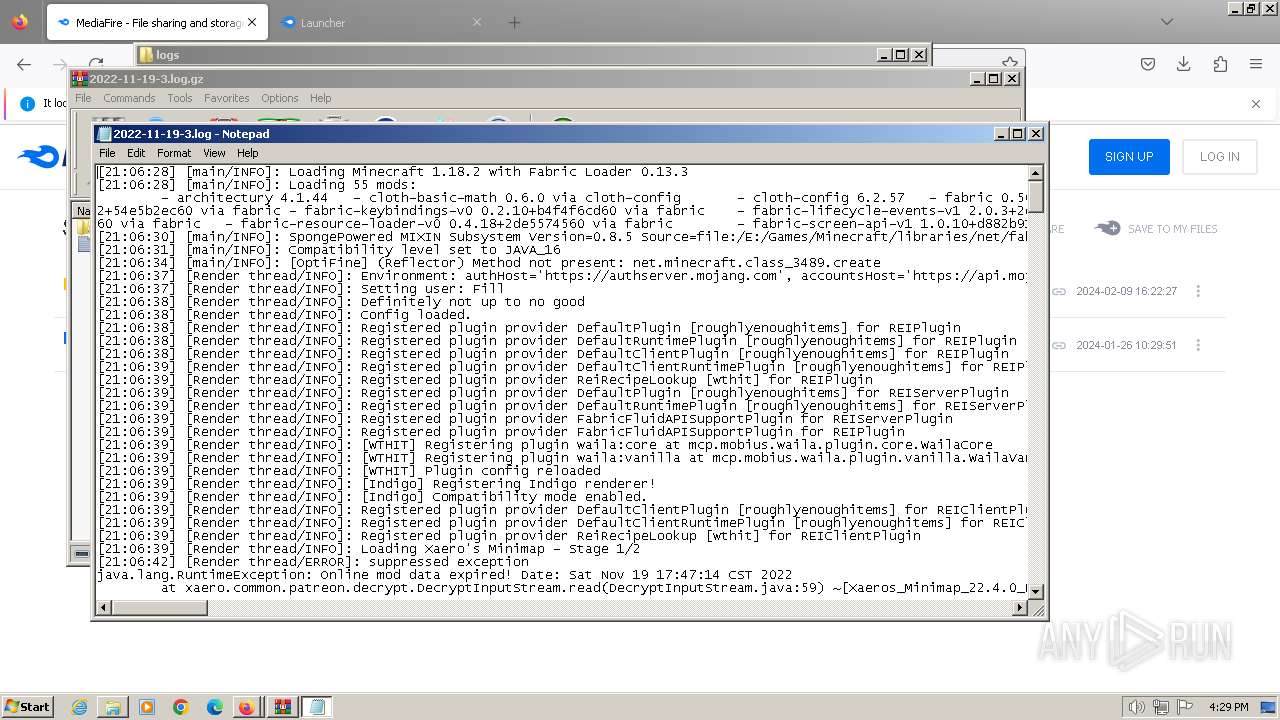1280x720 pixels.
Task: Open Notepad File menu
Action: (107, 153)
